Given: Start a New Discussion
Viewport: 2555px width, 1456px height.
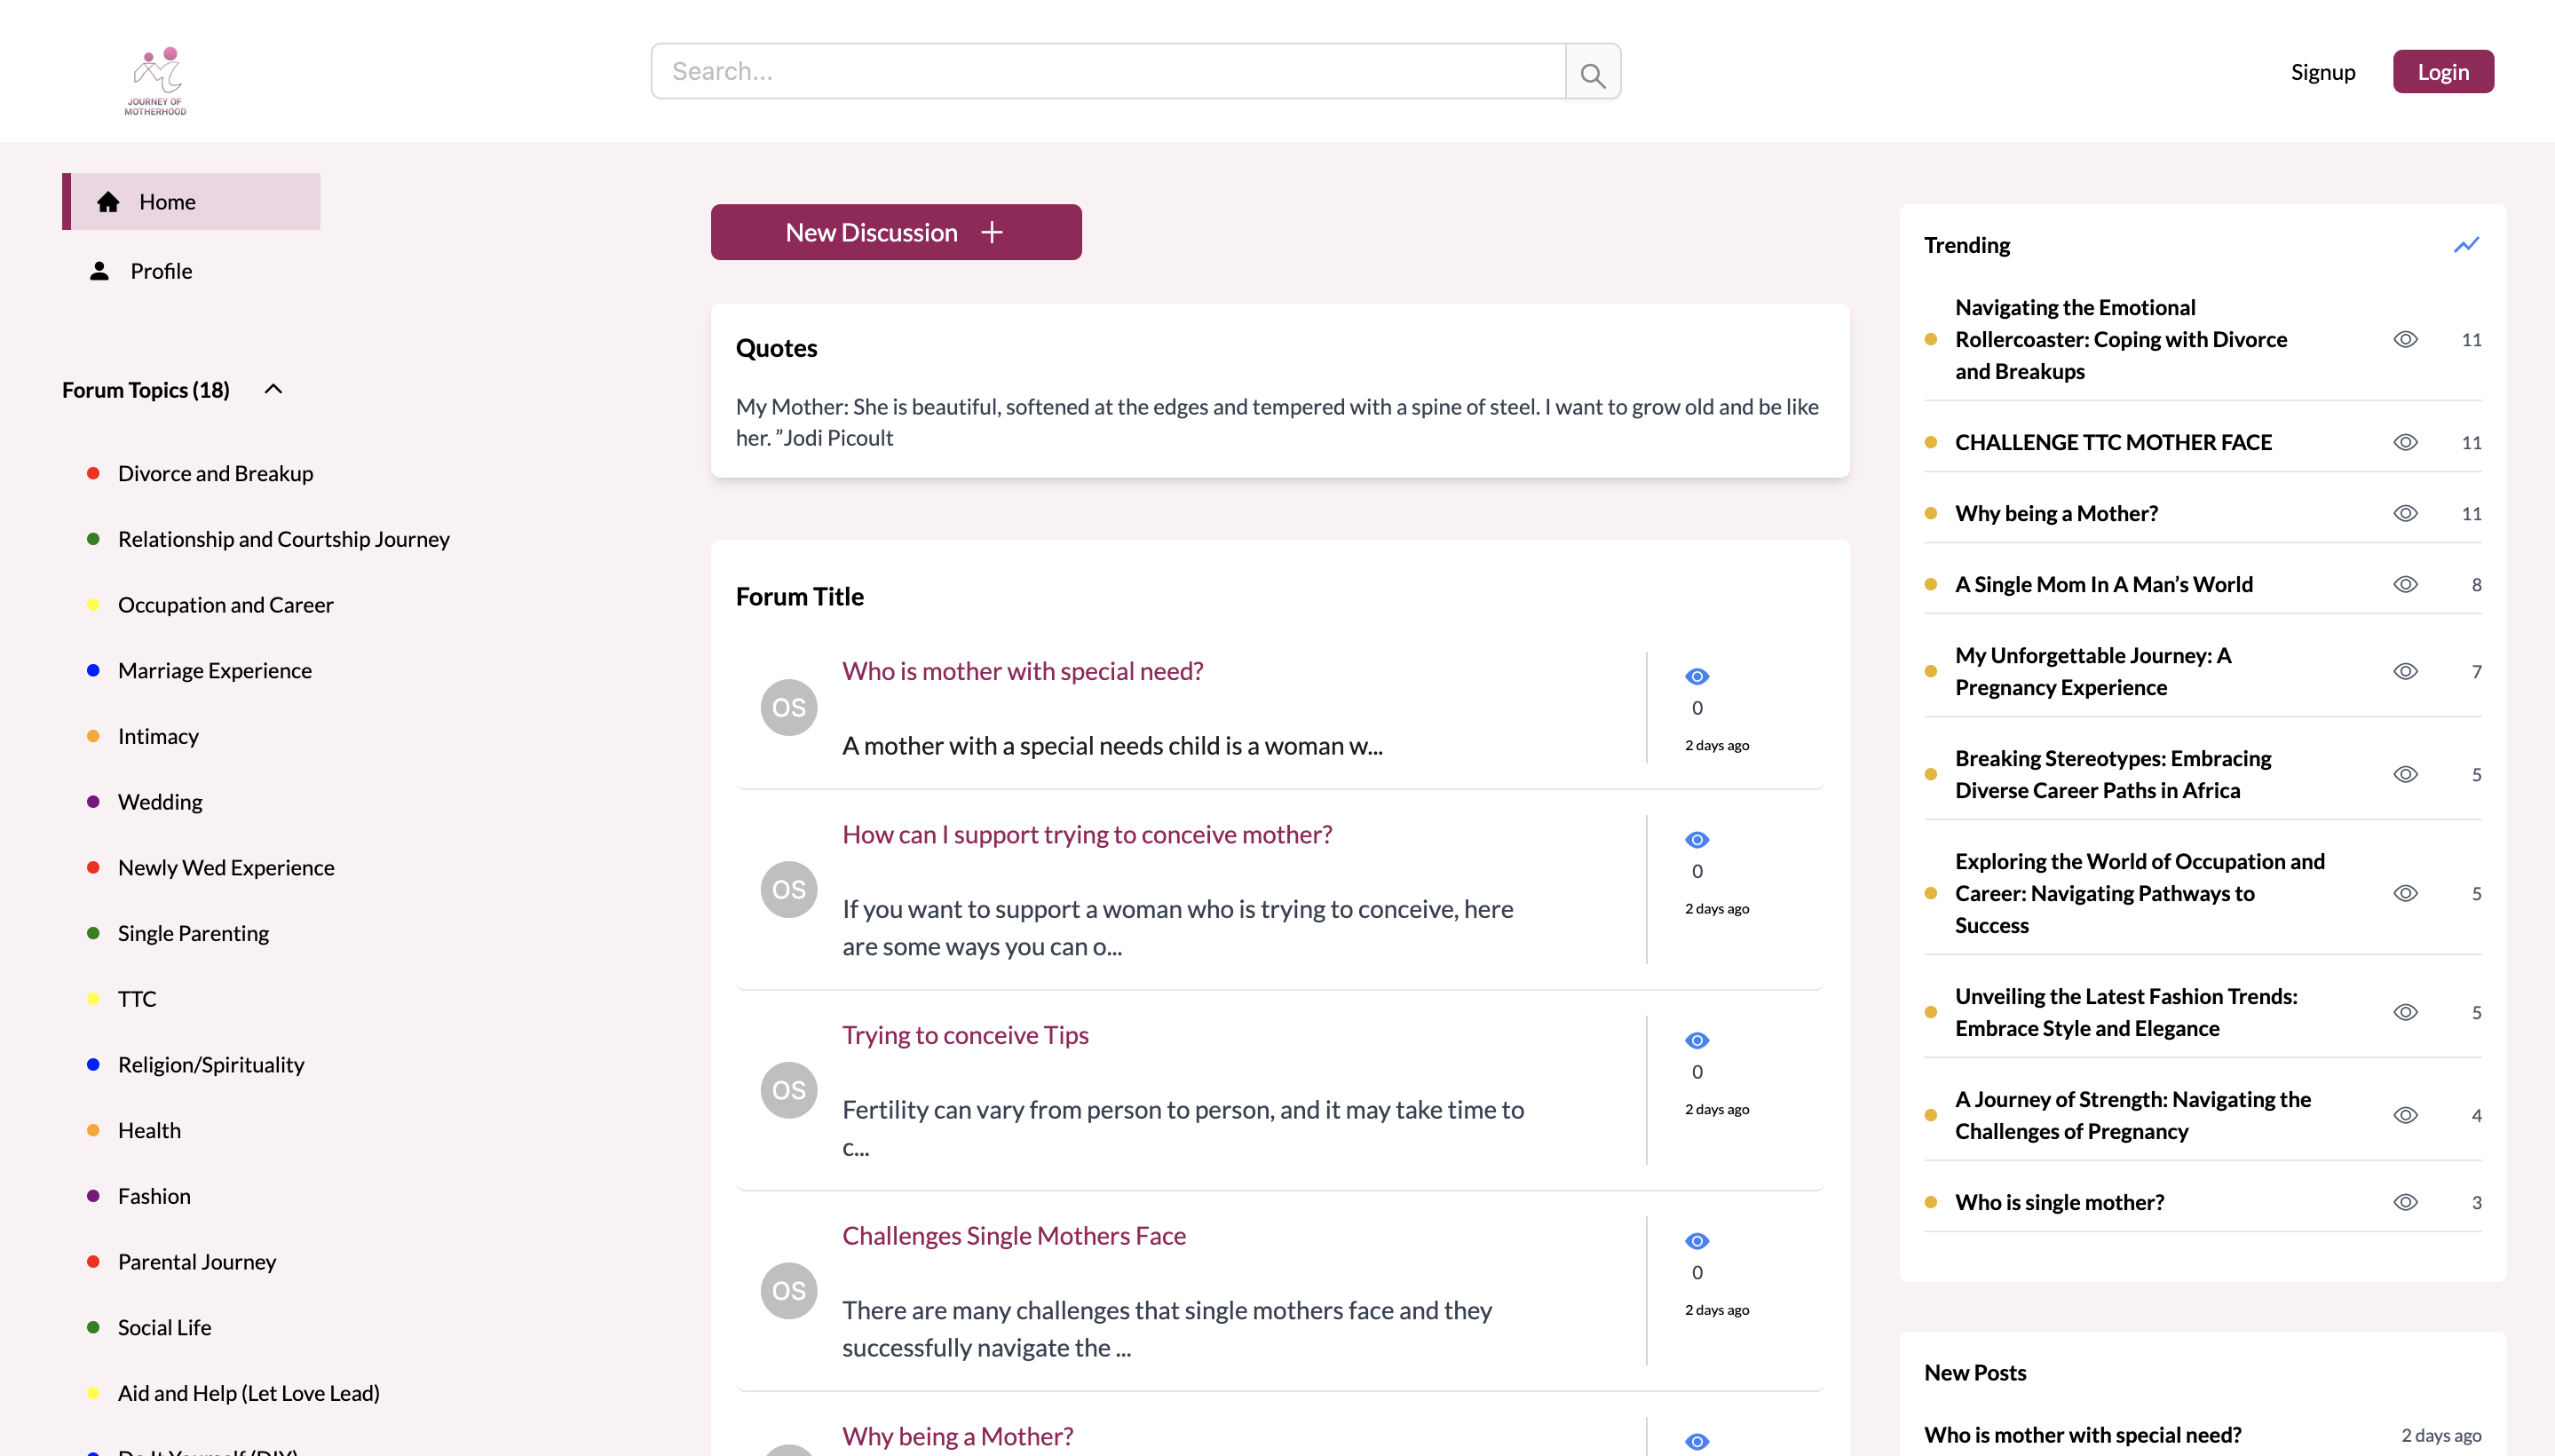Looking at the screenshot, I should (896, 232).
